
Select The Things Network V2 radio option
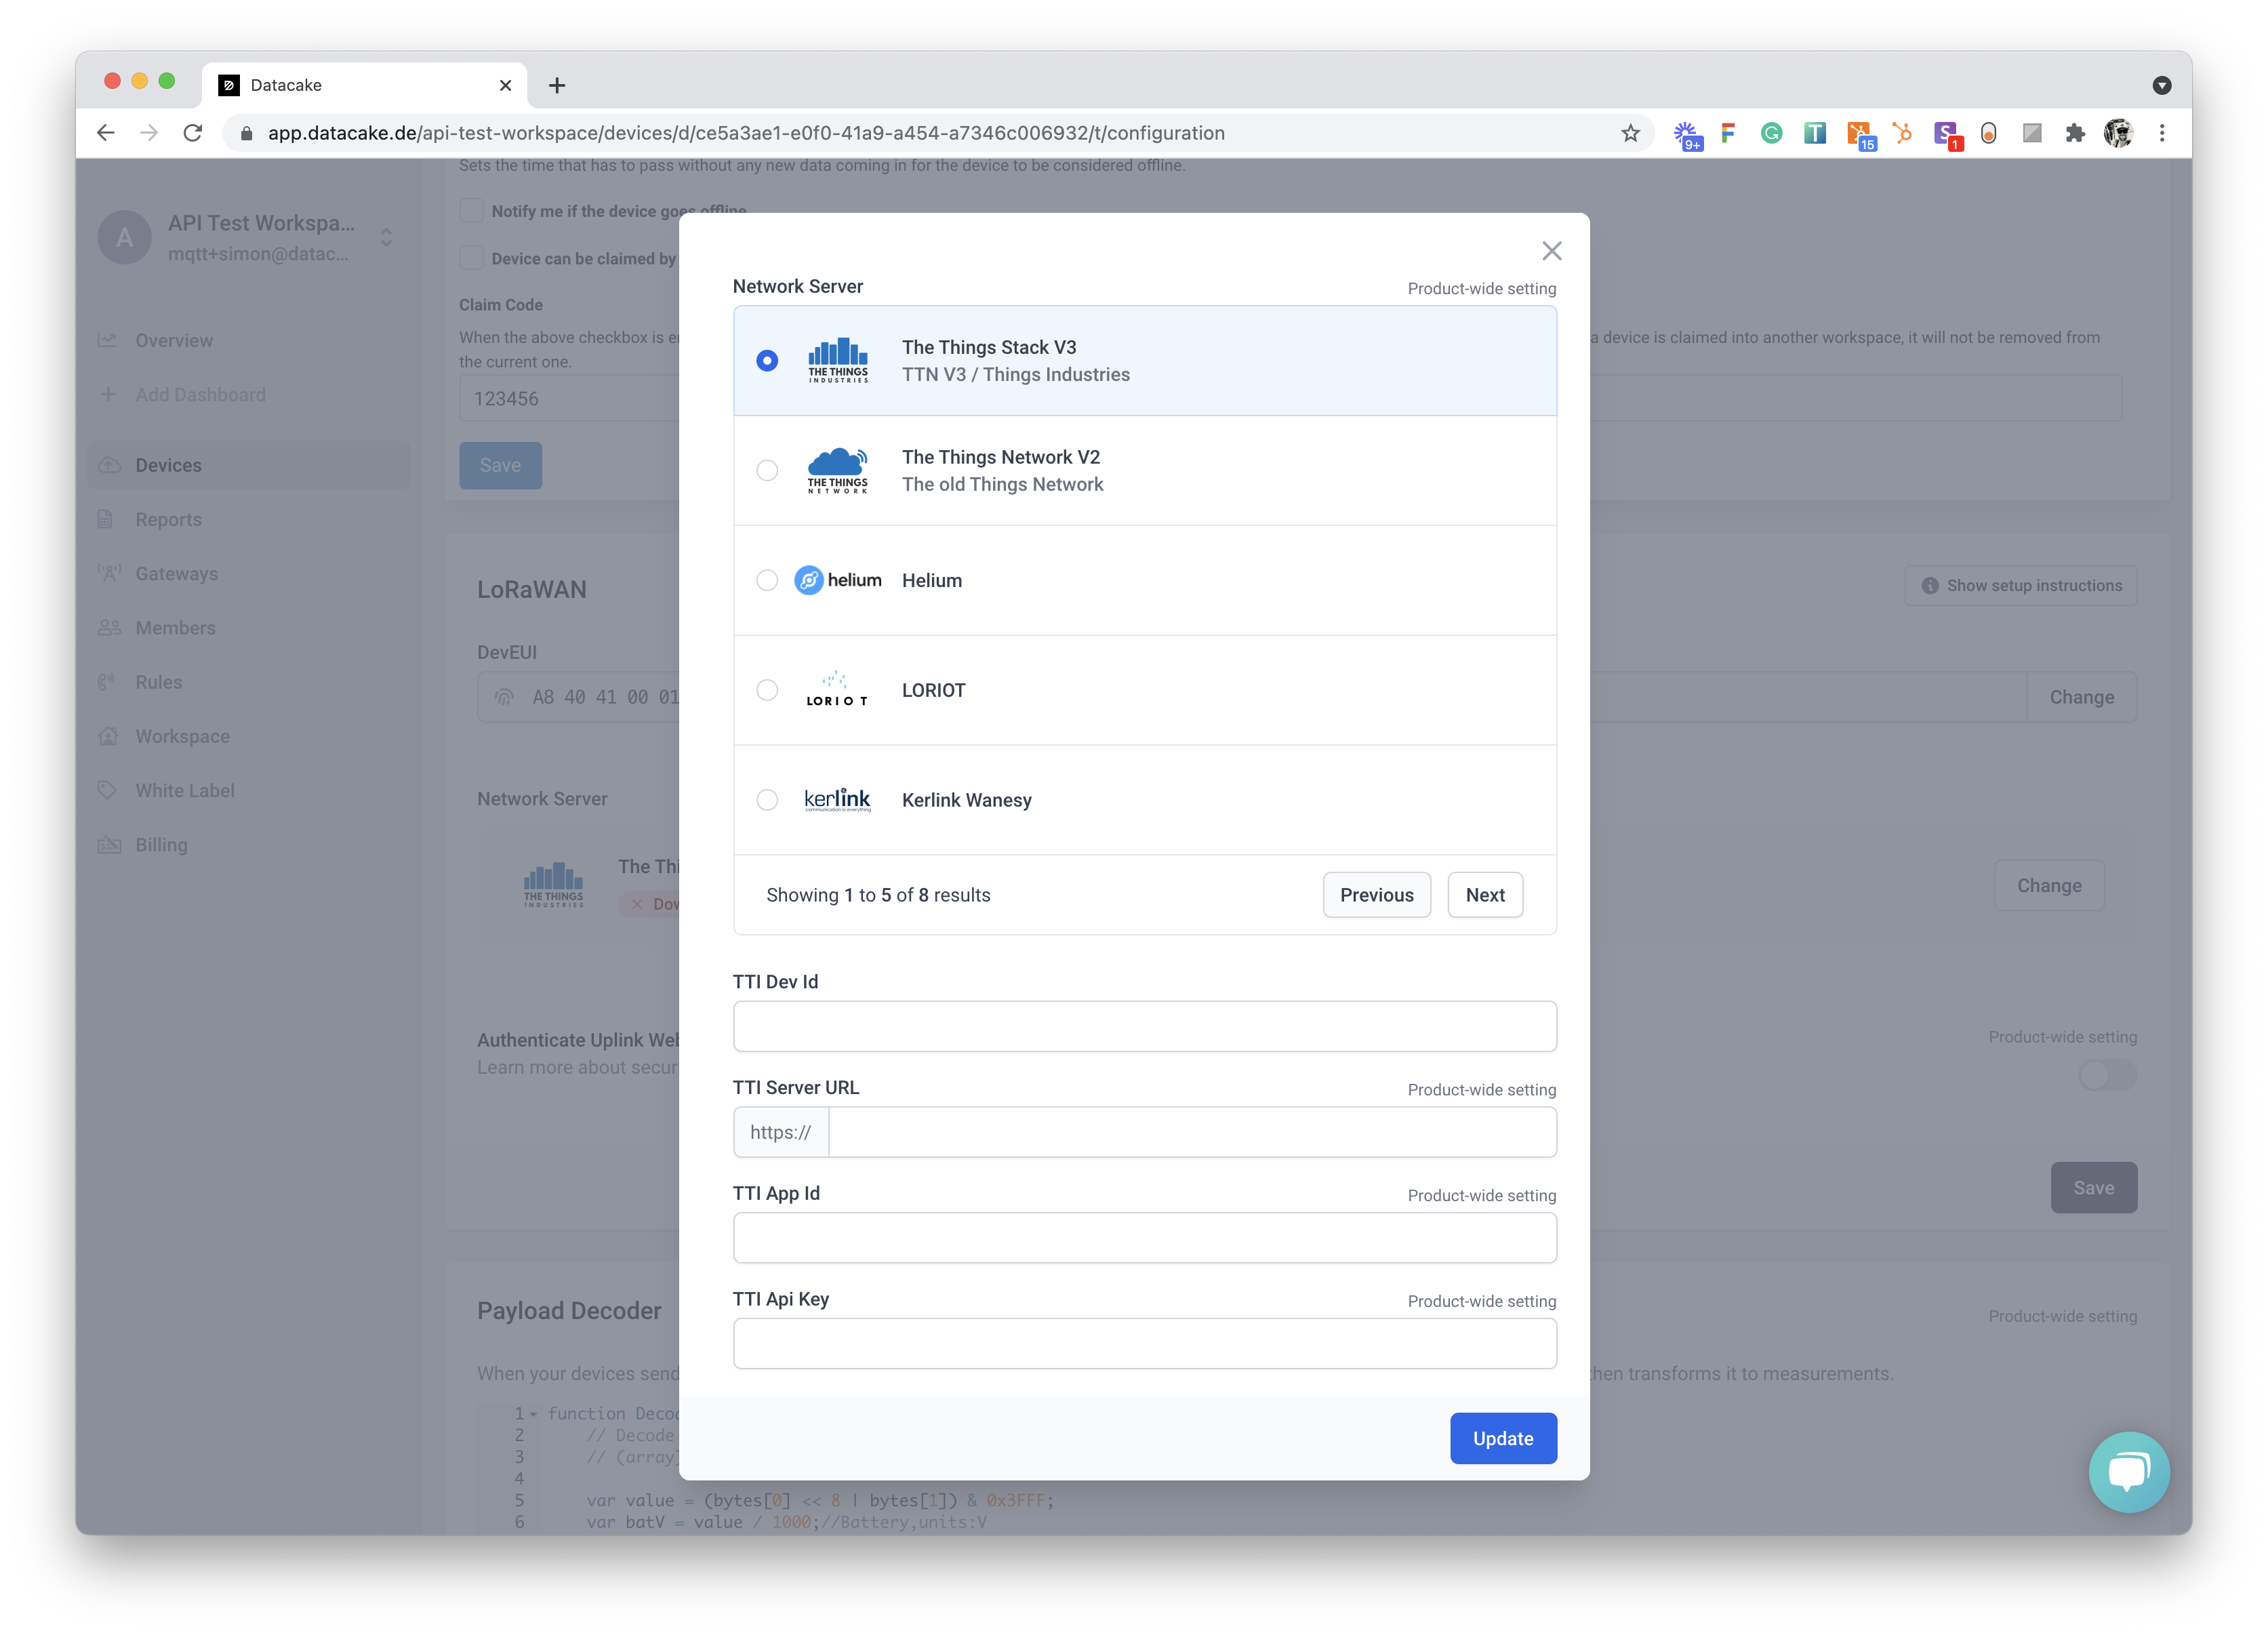(x=767, y=470)
